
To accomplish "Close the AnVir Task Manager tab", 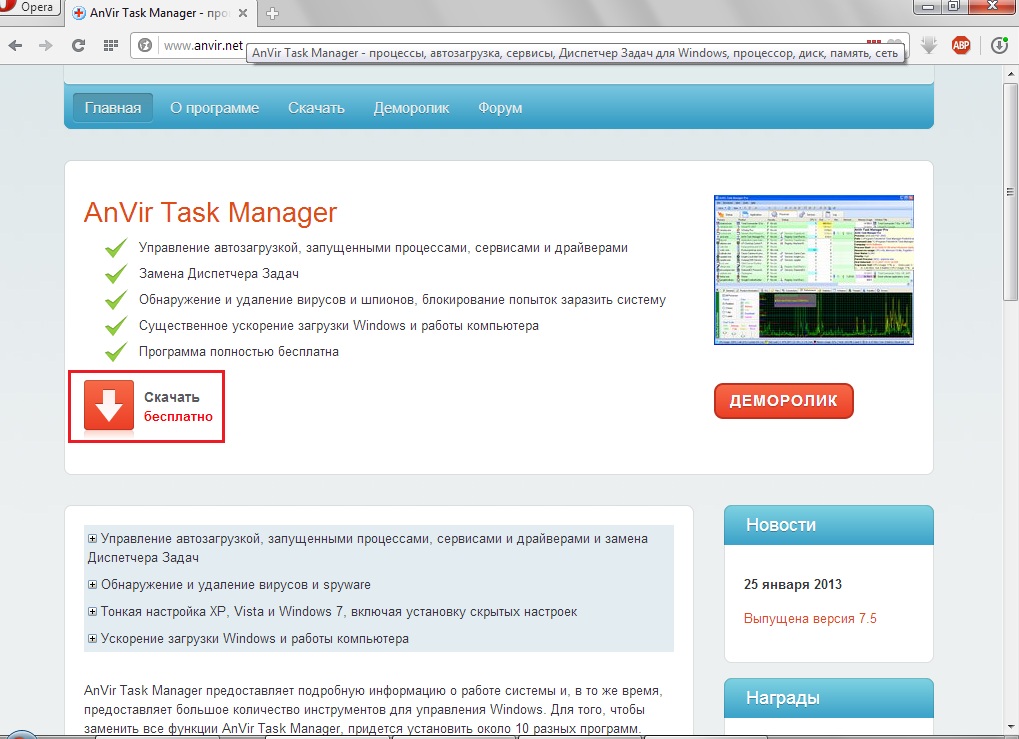I will point(242,13).
